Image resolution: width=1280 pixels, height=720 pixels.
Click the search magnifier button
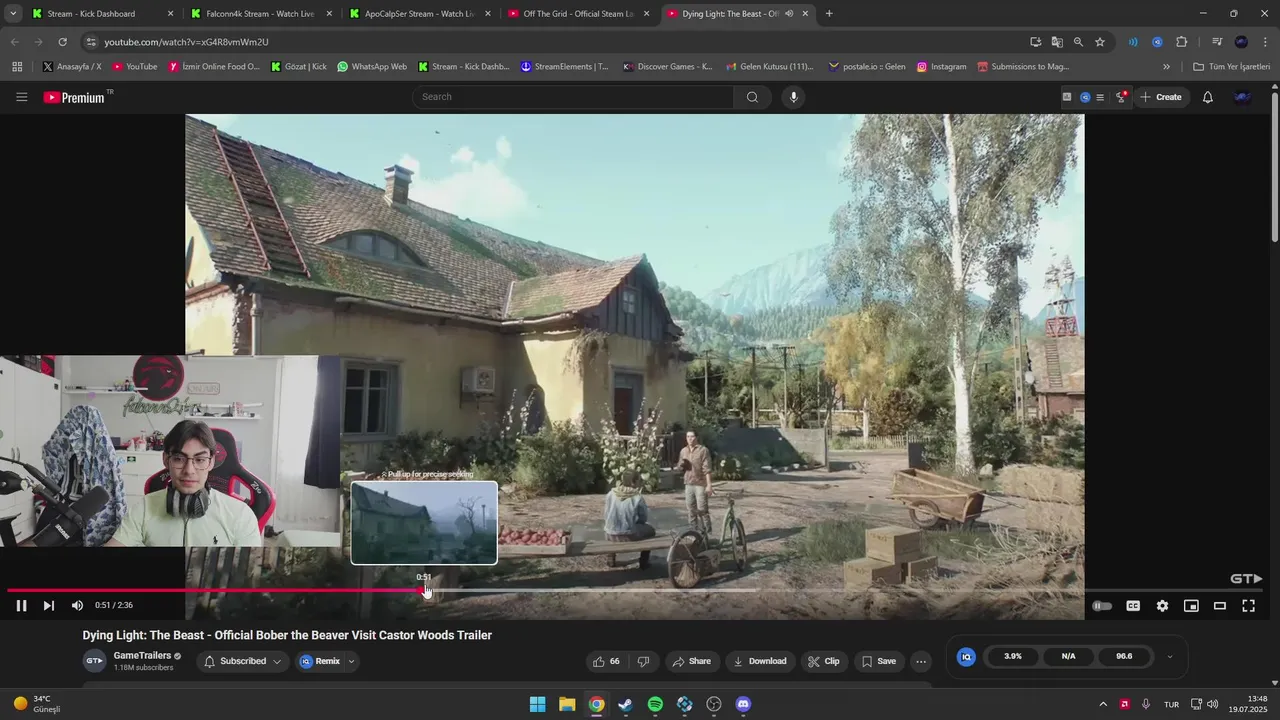pos(752,97)
